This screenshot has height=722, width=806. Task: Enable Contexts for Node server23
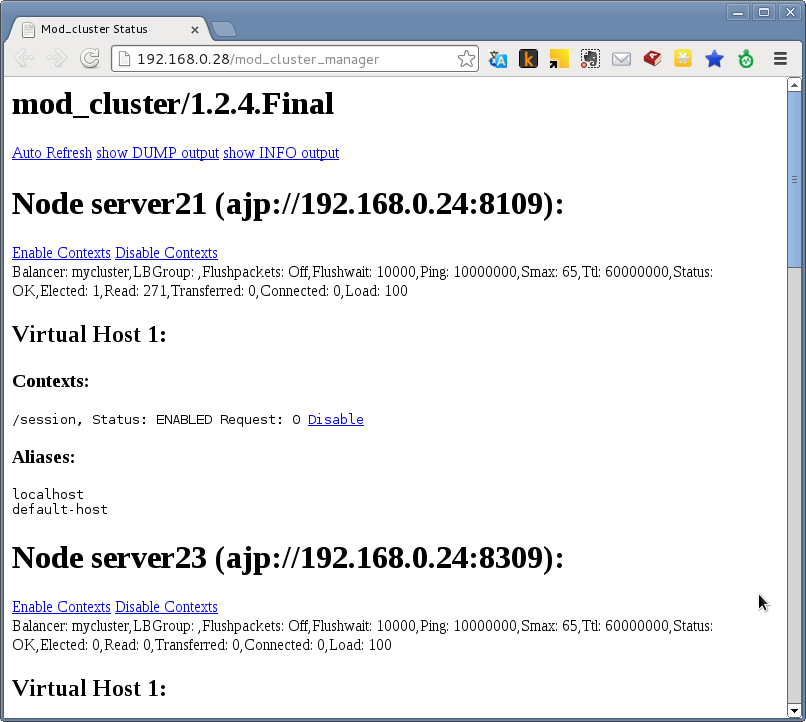pyautogui.click(x=61, y=607)
